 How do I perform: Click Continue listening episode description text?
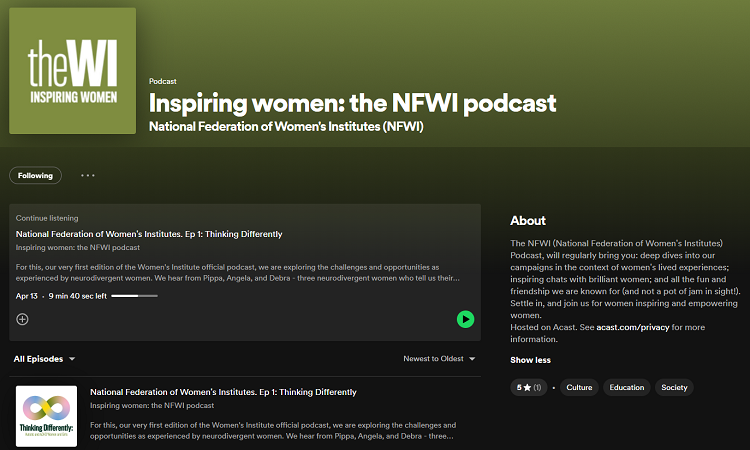tap(238, 273)
